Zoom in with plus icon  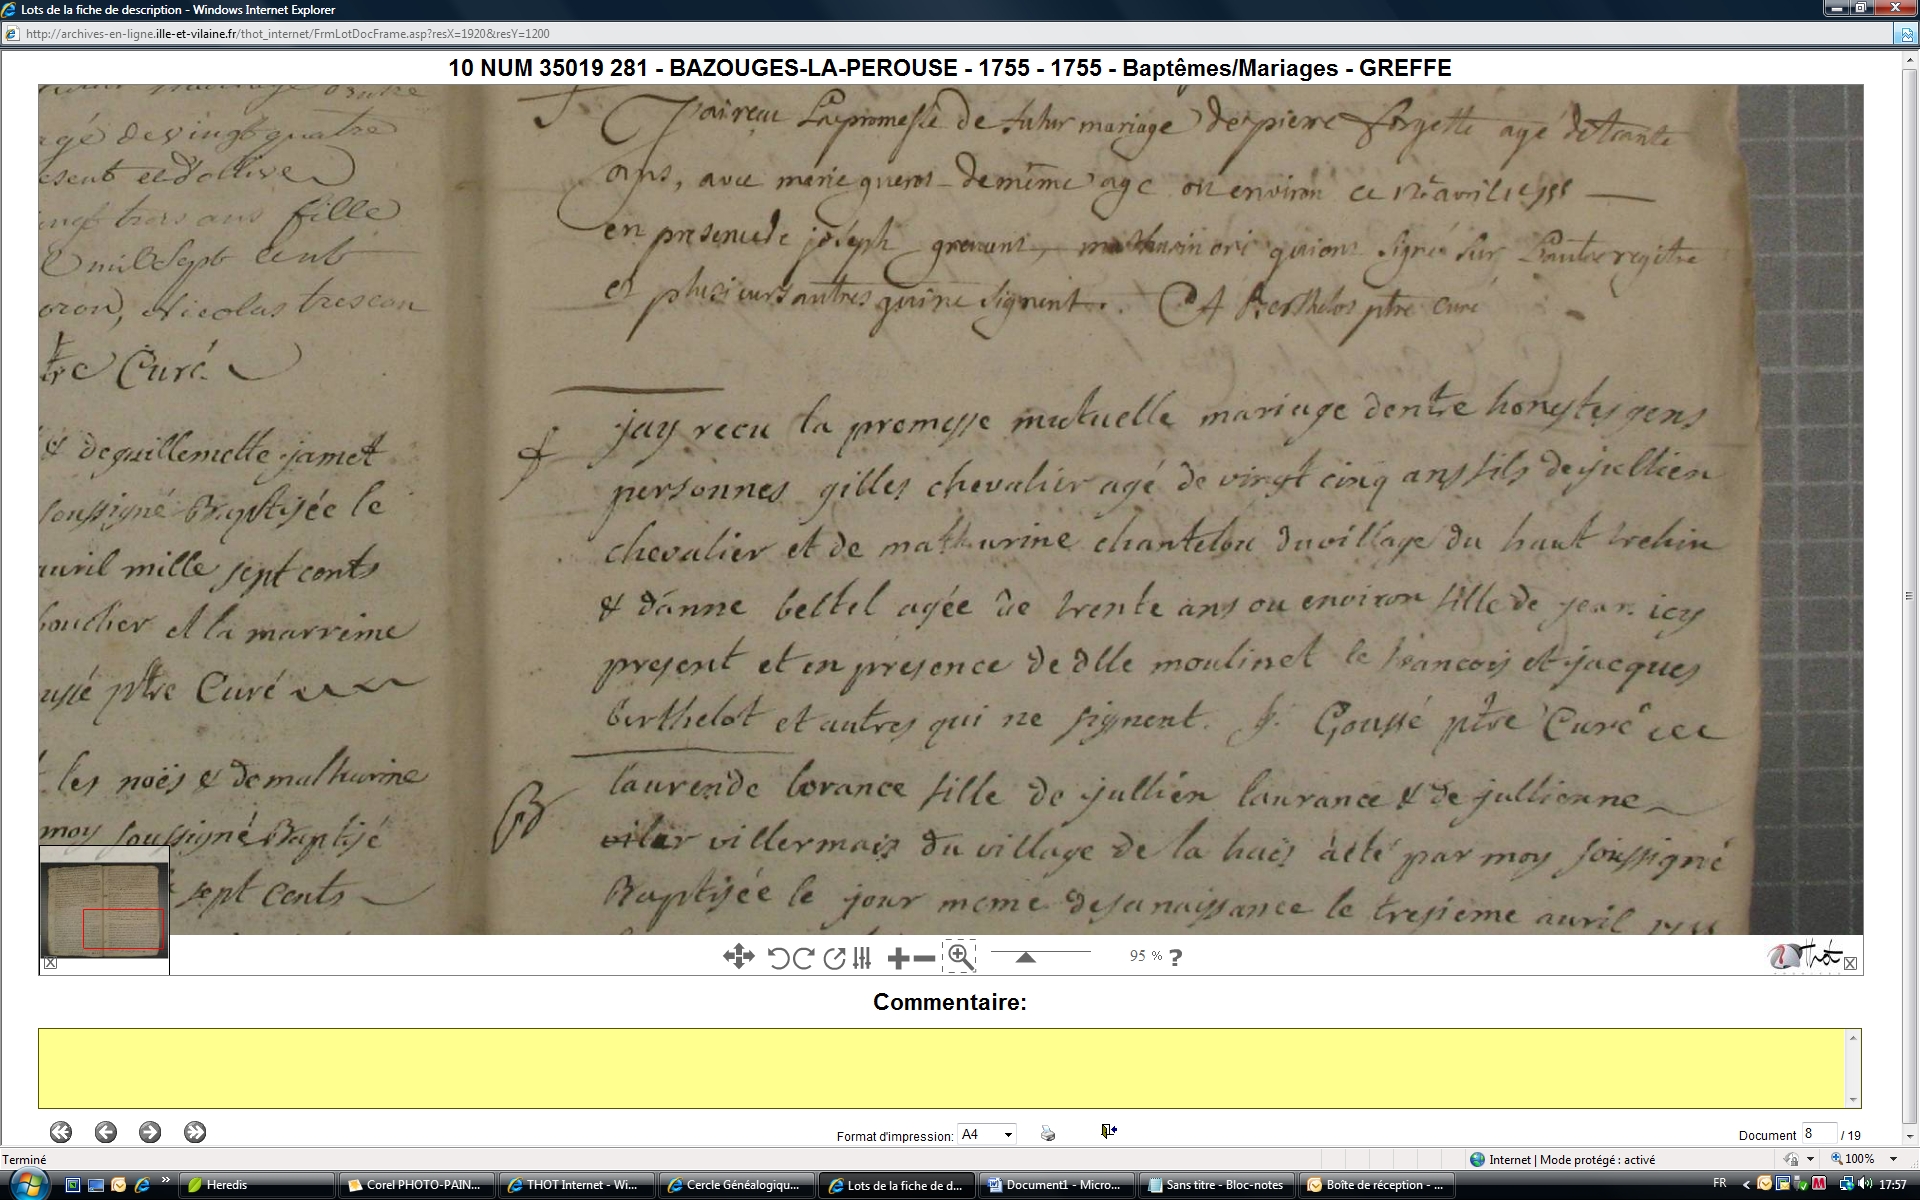click(898, 959)
